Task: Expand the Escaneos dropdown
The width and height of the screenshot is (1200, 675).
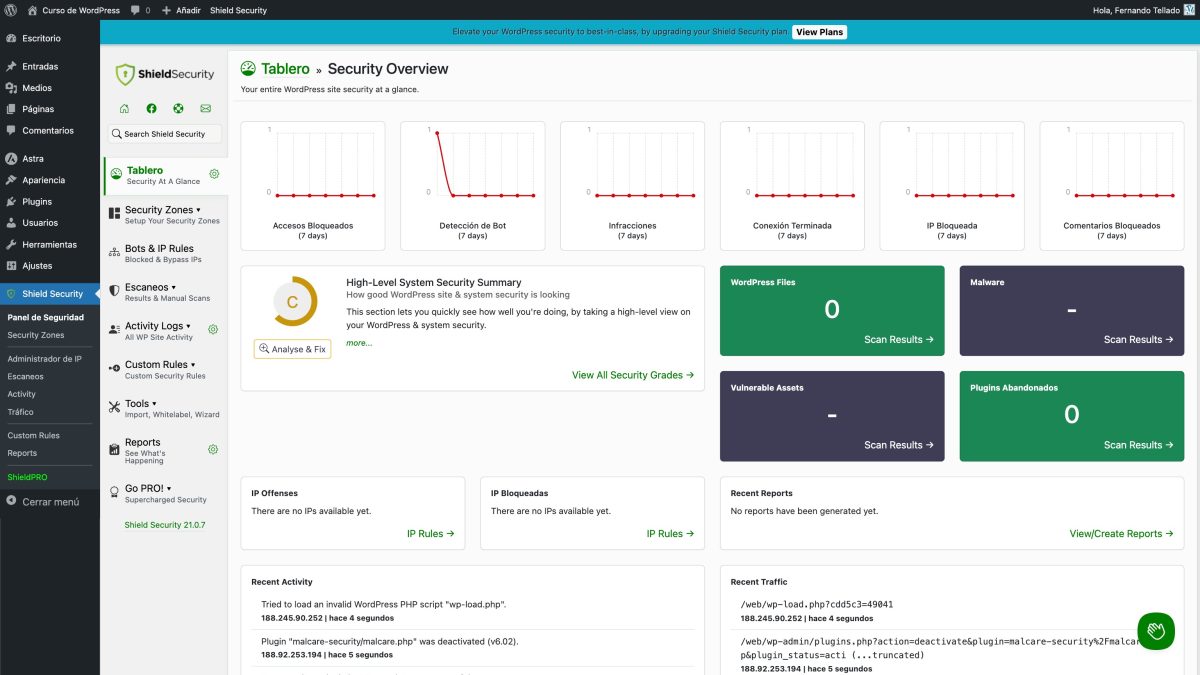Action: [150, 287]
